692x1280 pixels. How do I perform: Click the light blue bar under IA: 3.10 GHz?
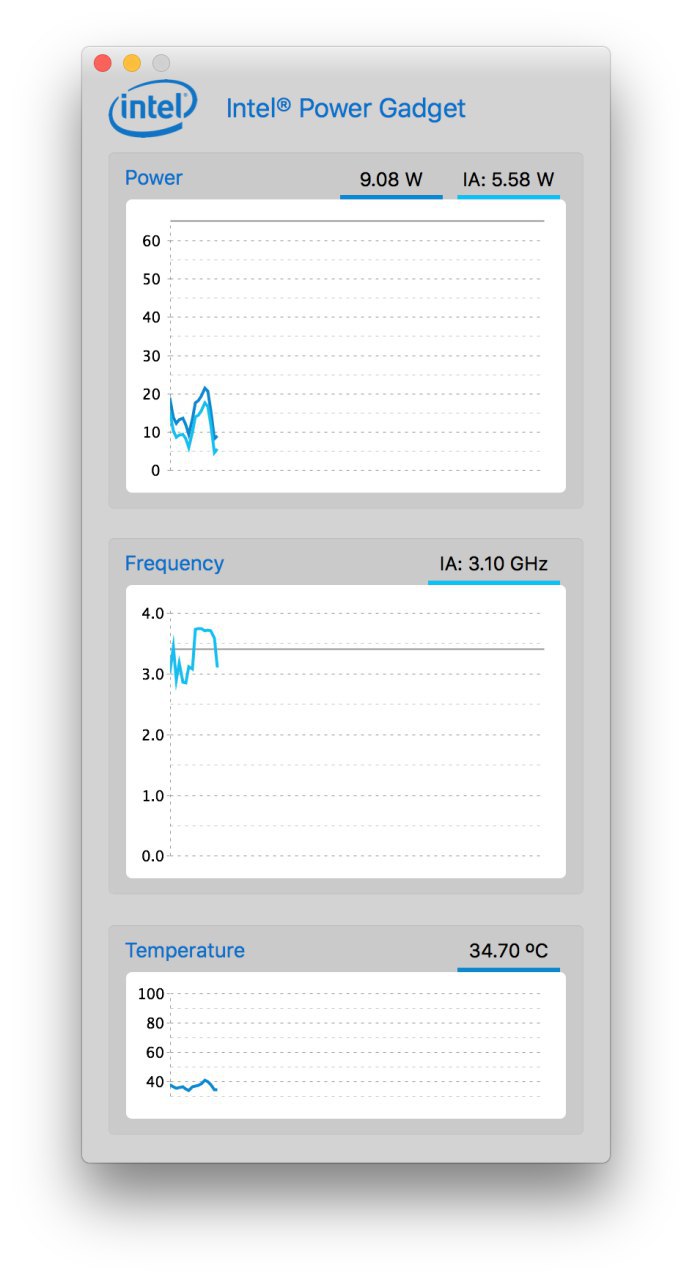tap(494, 582)
